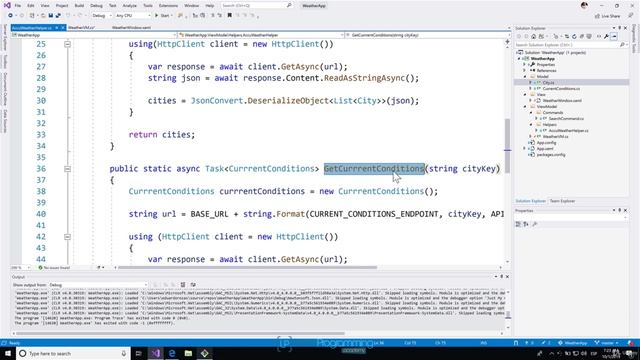Select CurrentConditions.cs in Solution Explorer
640x360 pixels.
pyautogui.click(x=560, y=89)
